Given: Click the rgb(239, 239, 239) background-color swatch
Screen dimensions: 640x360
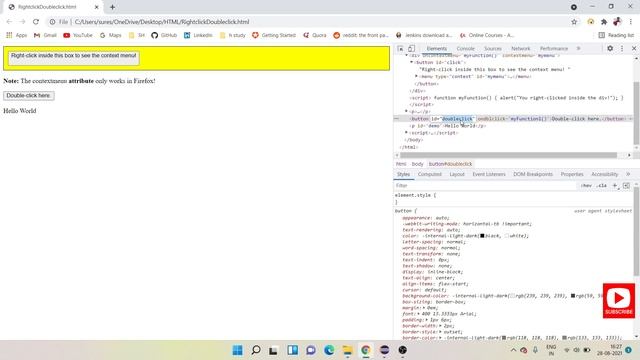Looking at the screenshot, I should coord(512,296).
